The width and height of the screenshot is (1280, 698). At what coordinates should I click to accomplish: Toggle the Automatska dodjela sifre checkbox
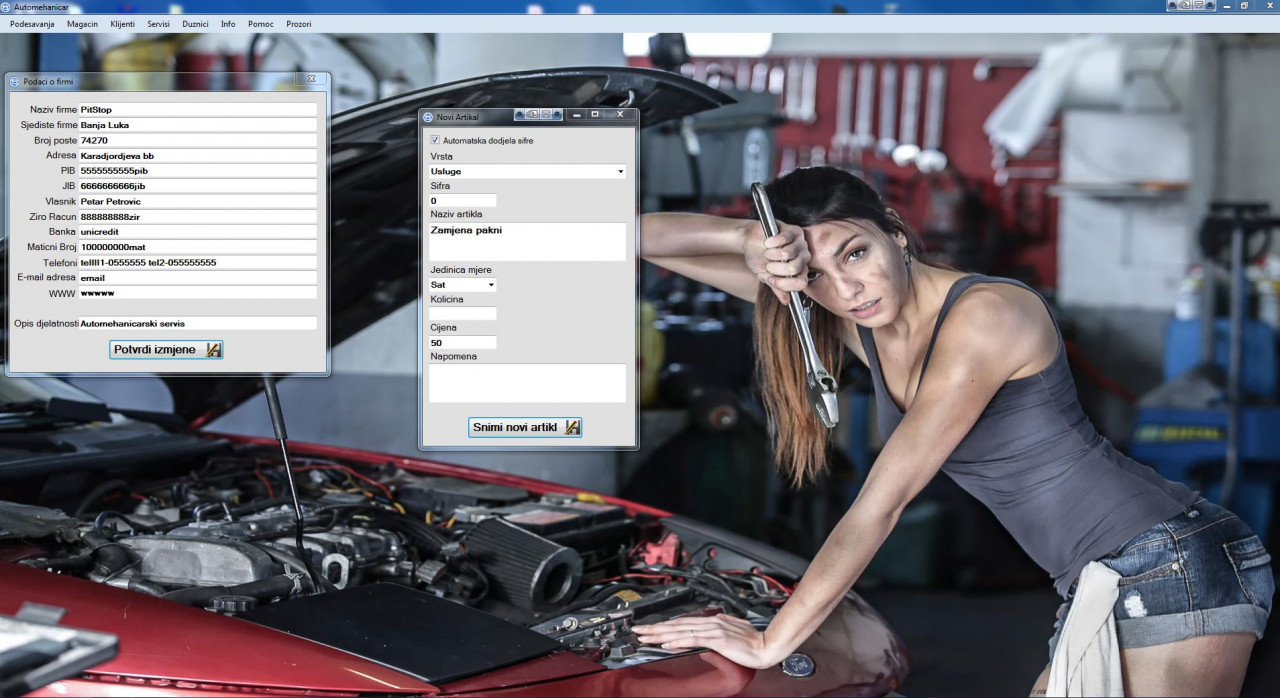point(435,141)
